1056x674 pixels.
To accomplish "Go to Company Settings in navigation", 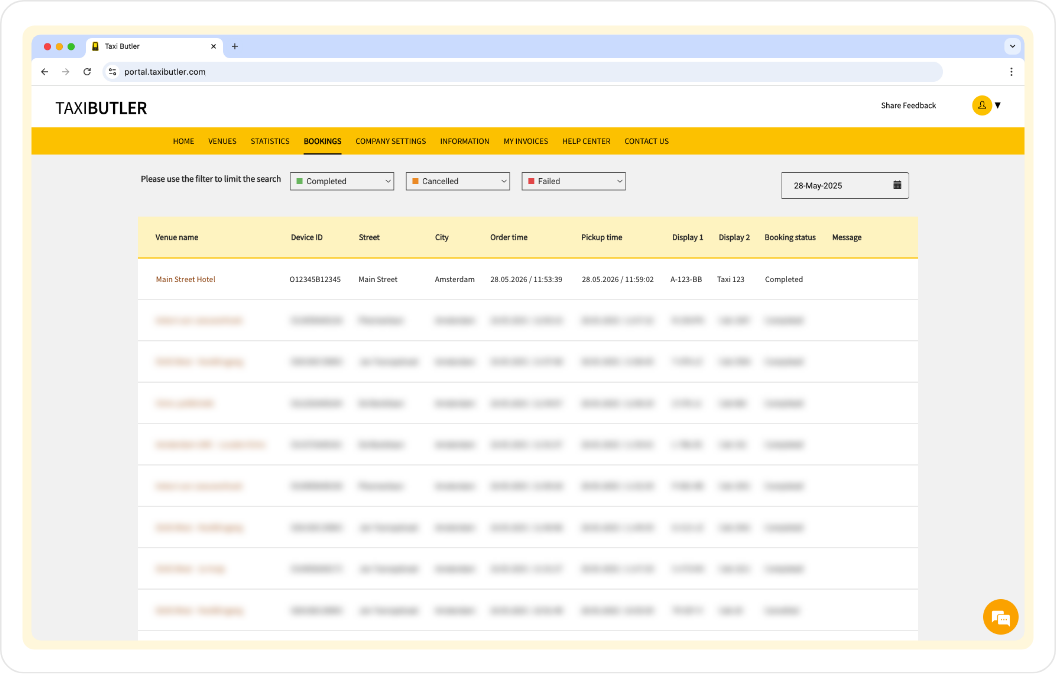I will point(390,141).
